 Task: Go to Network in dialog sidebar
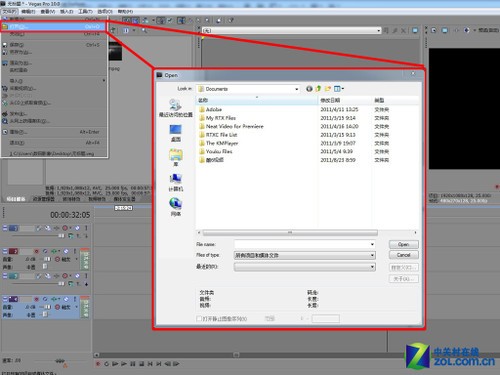click(x=175, y=207)
